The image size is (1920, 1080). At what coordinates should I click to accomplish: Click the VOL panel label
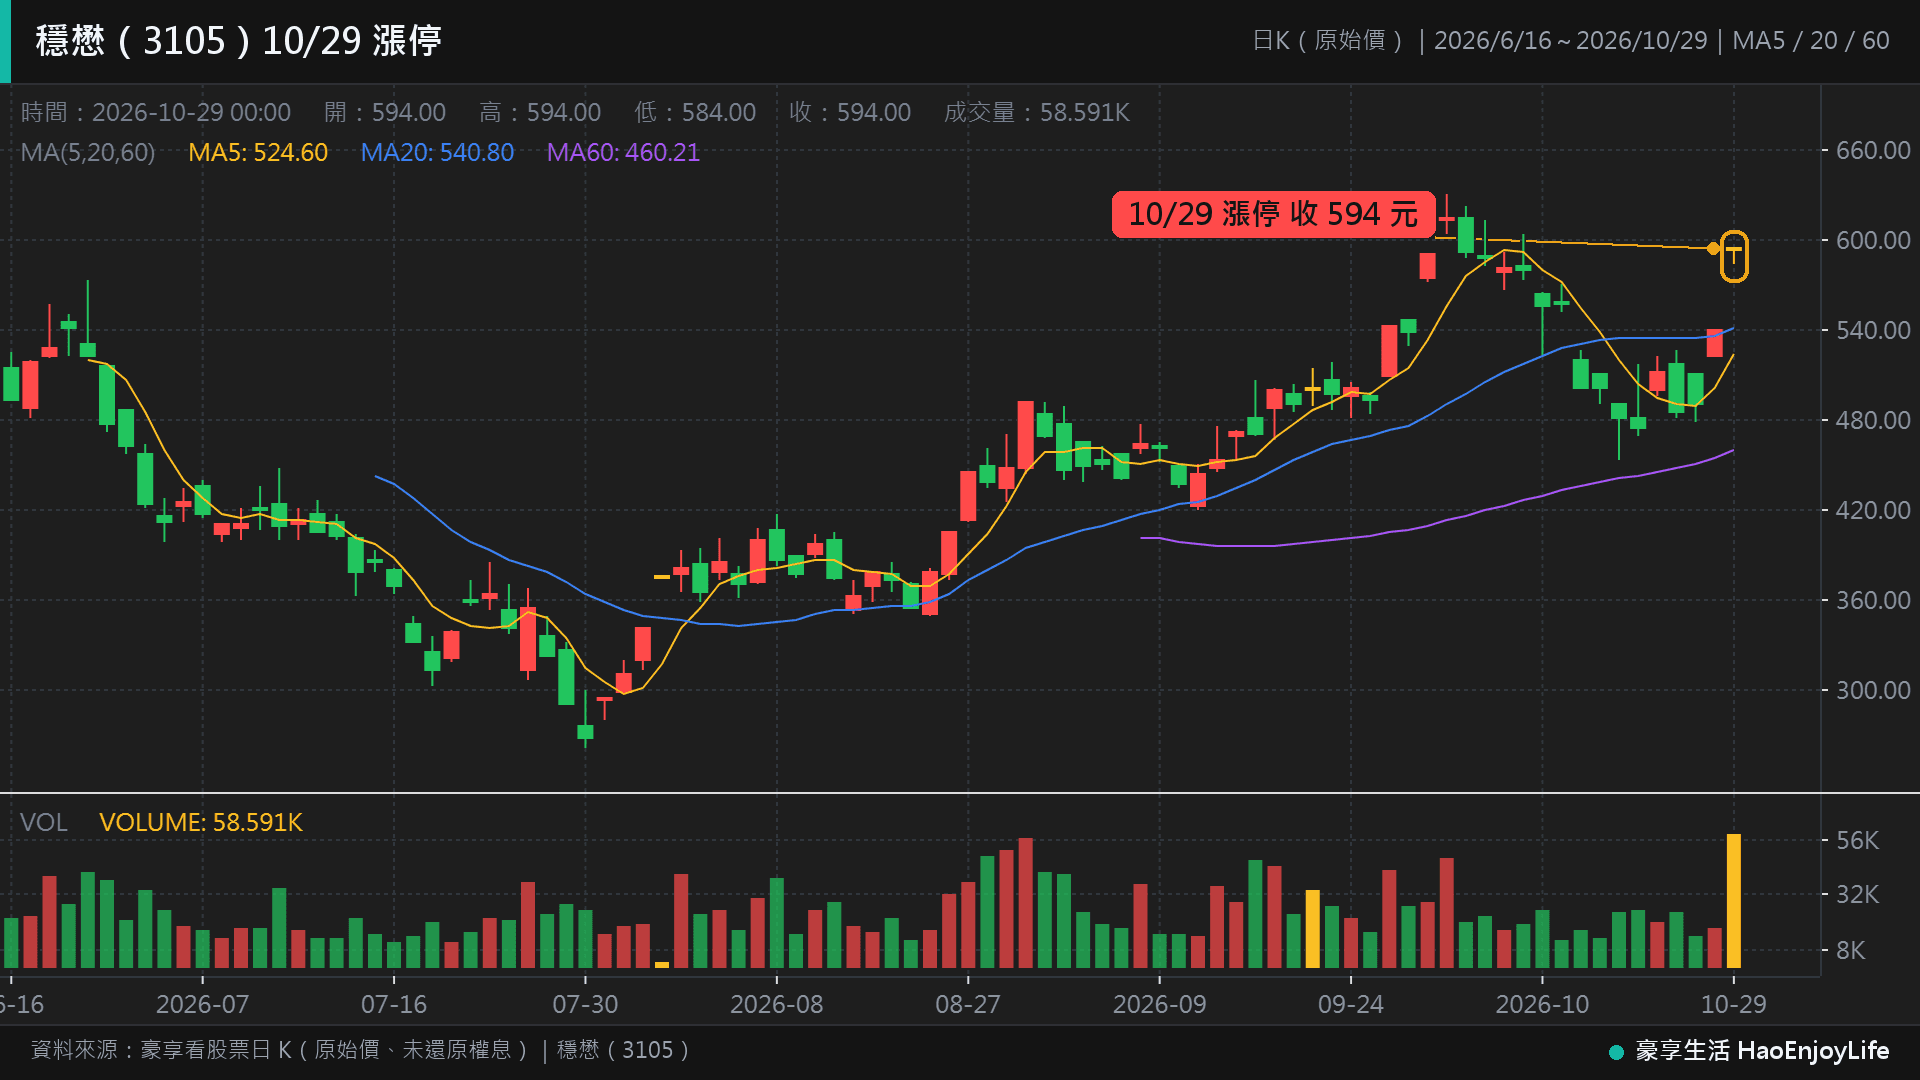point(44,822)
